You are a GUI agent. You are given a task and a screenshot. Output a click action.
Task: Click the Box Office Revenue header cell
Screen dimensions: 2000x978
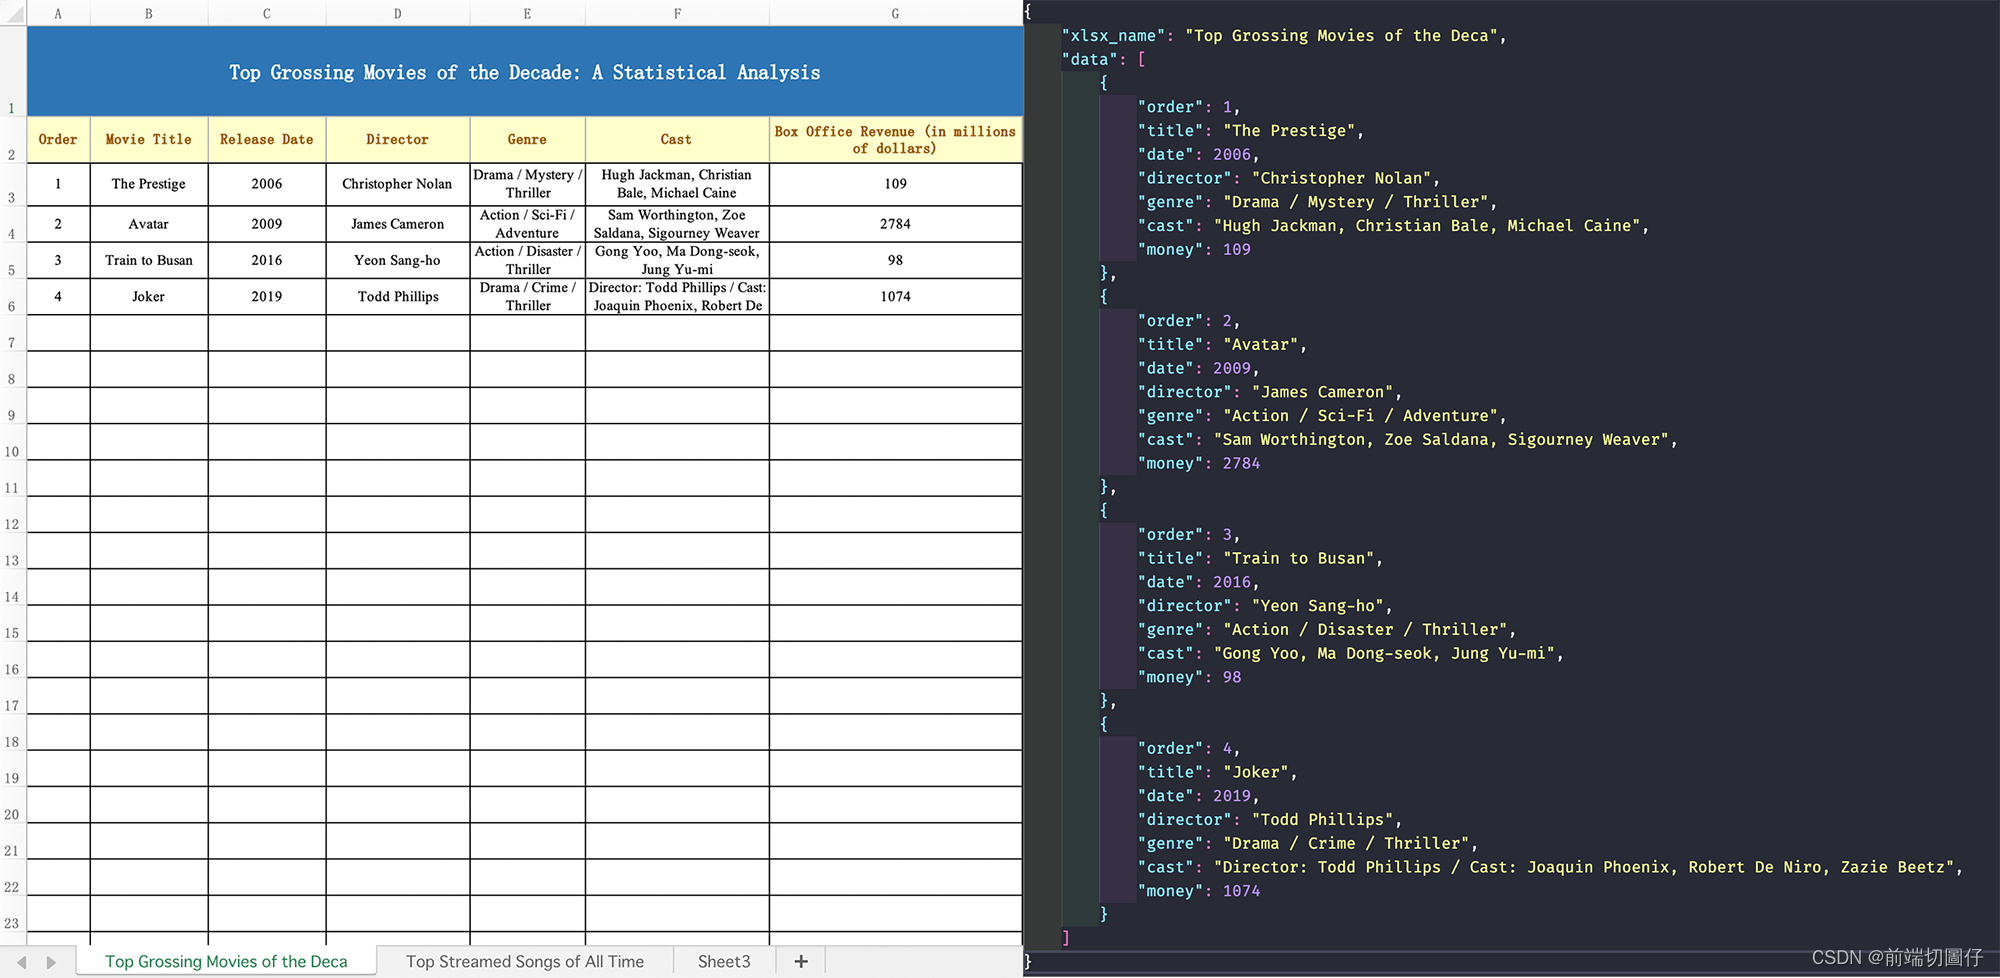click(x=895, y=140)
